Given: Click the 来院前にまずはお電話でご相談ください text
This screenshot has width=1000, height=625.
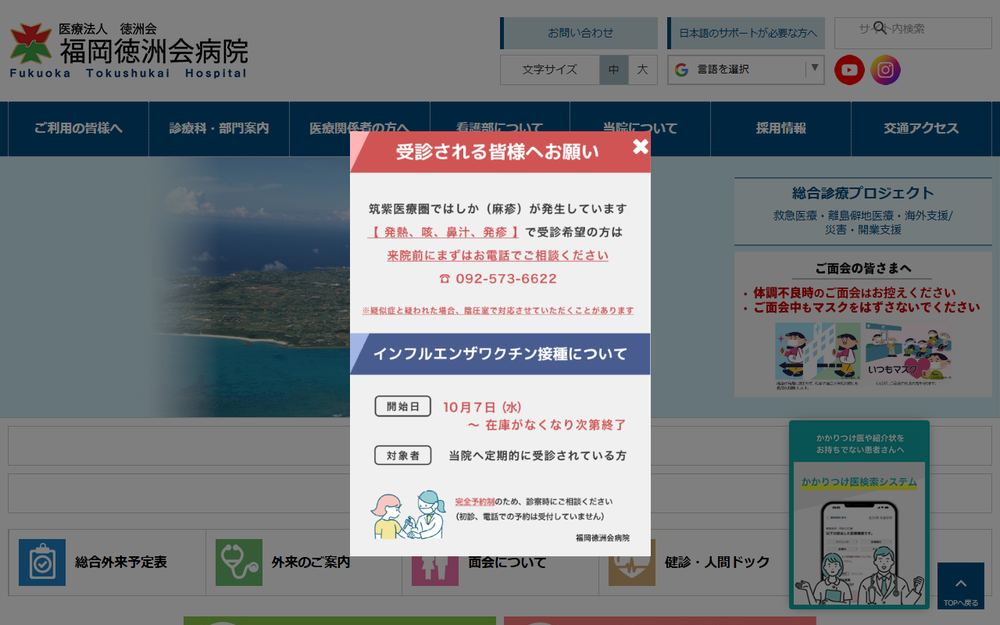Looking at the screenshot, I should 497,255.
